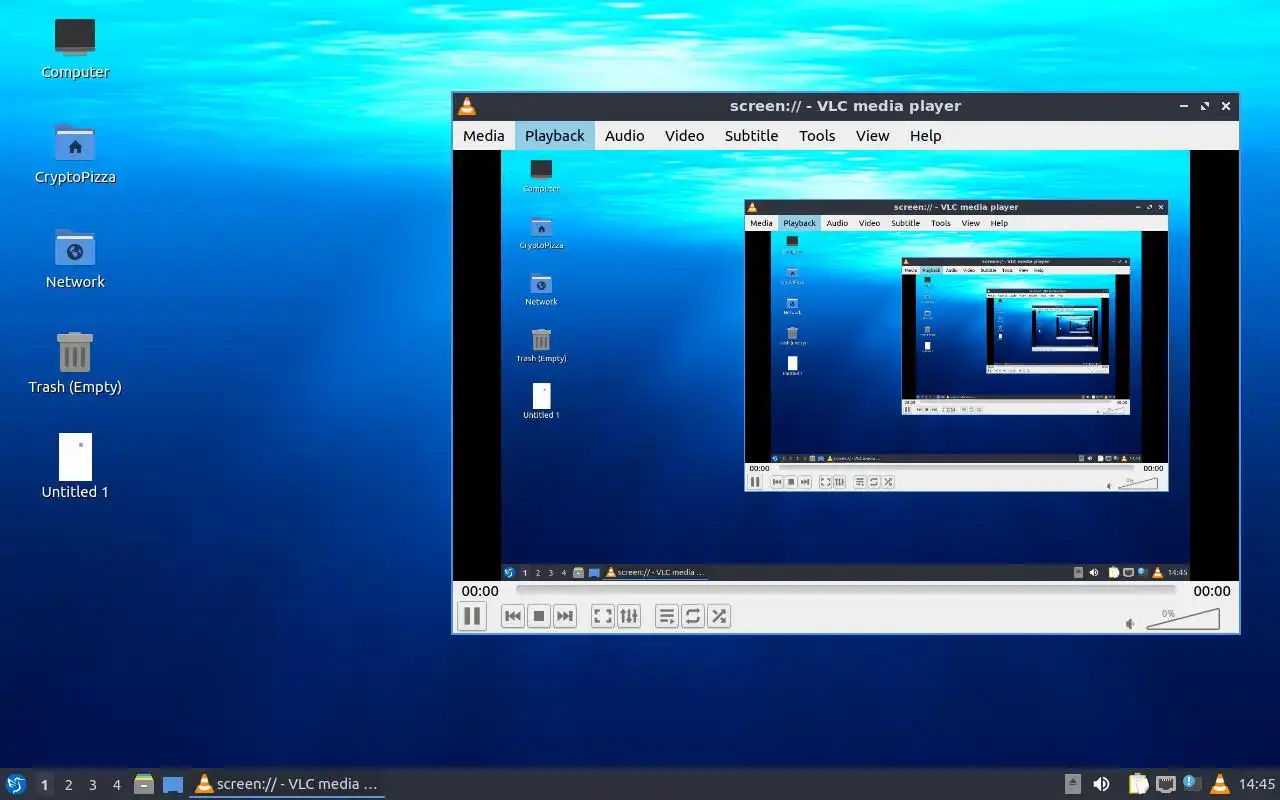Screen dimensions: 1280x800
Task: Select the Computer desktop icon
Action: (x=75, y=48)
